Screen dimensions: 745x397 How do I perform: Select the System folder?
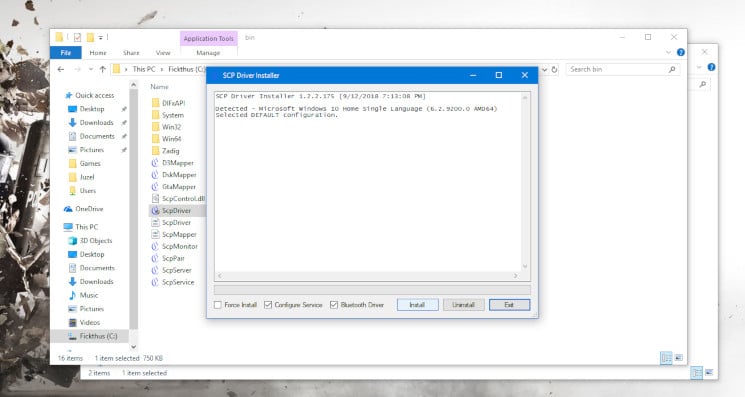click(x=172, y=115)
